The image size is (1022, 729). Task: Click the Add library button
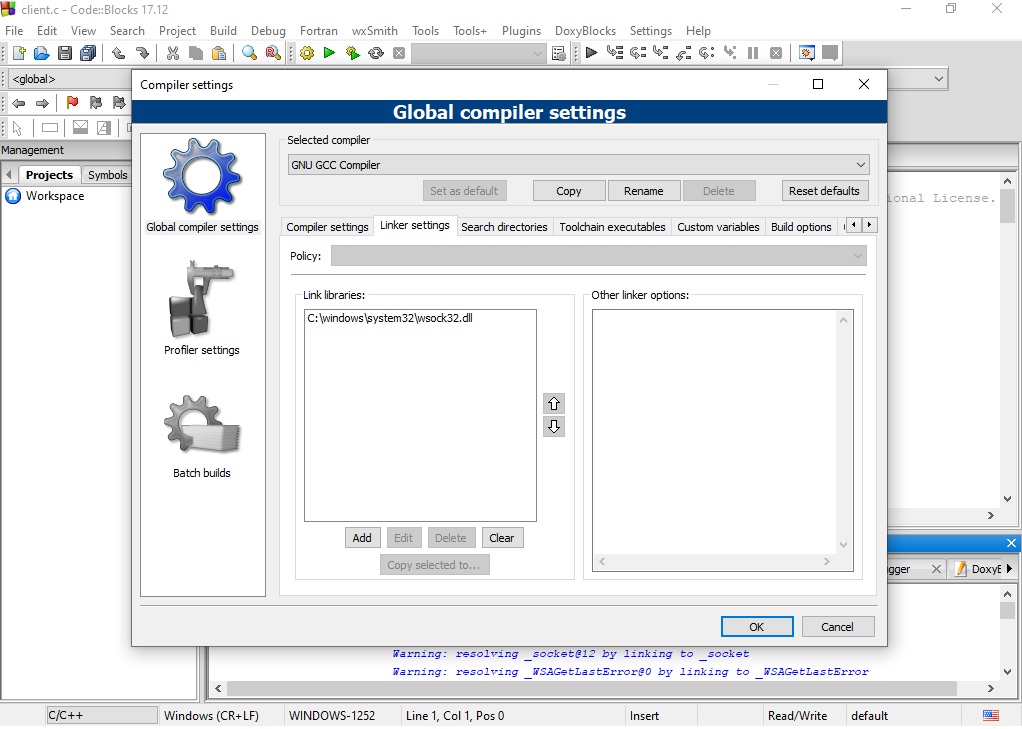[362, 538]
